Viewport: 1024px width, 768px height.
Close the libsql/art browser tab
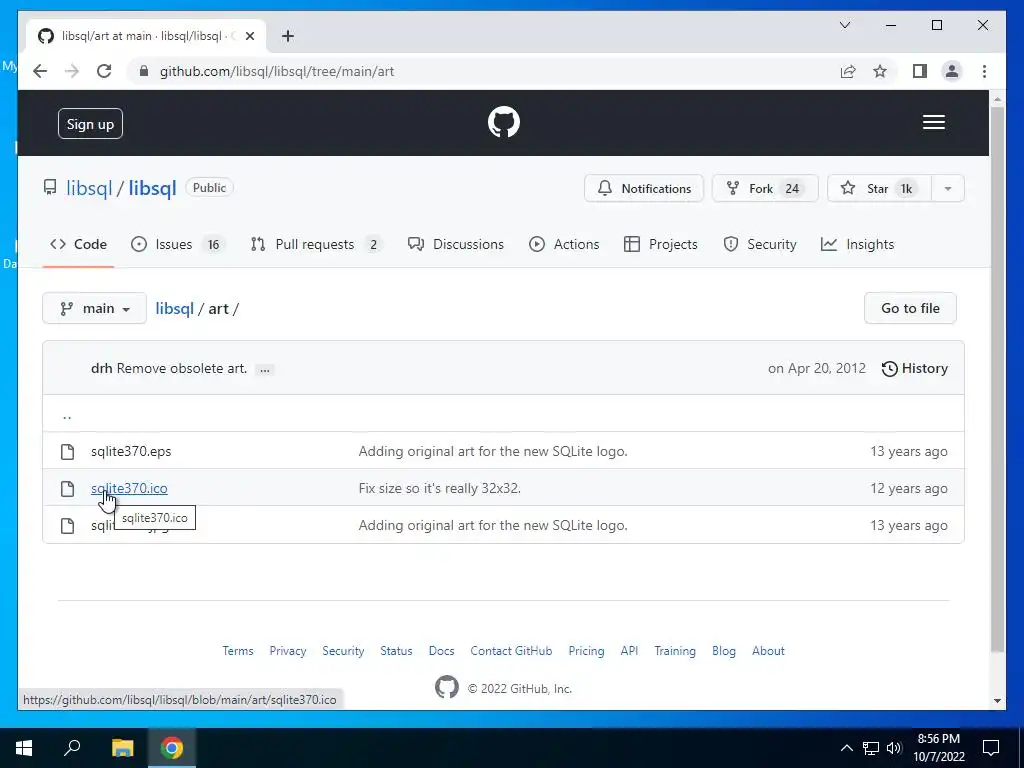pos(249,36)
